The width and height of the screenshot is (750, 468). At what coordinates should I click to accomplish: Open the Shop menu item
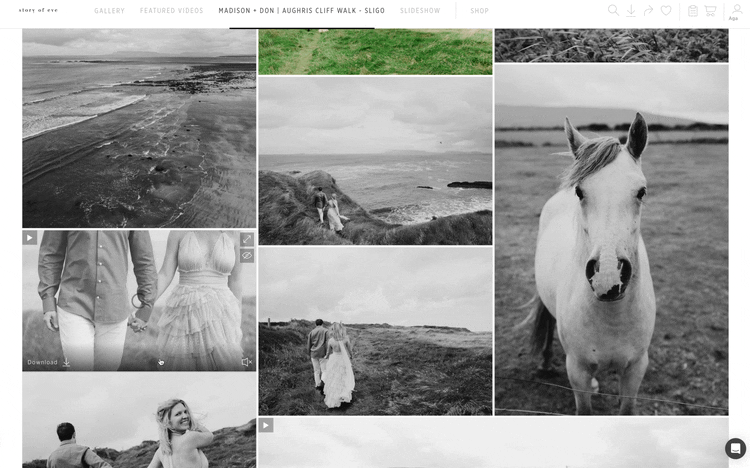[479, 11]
